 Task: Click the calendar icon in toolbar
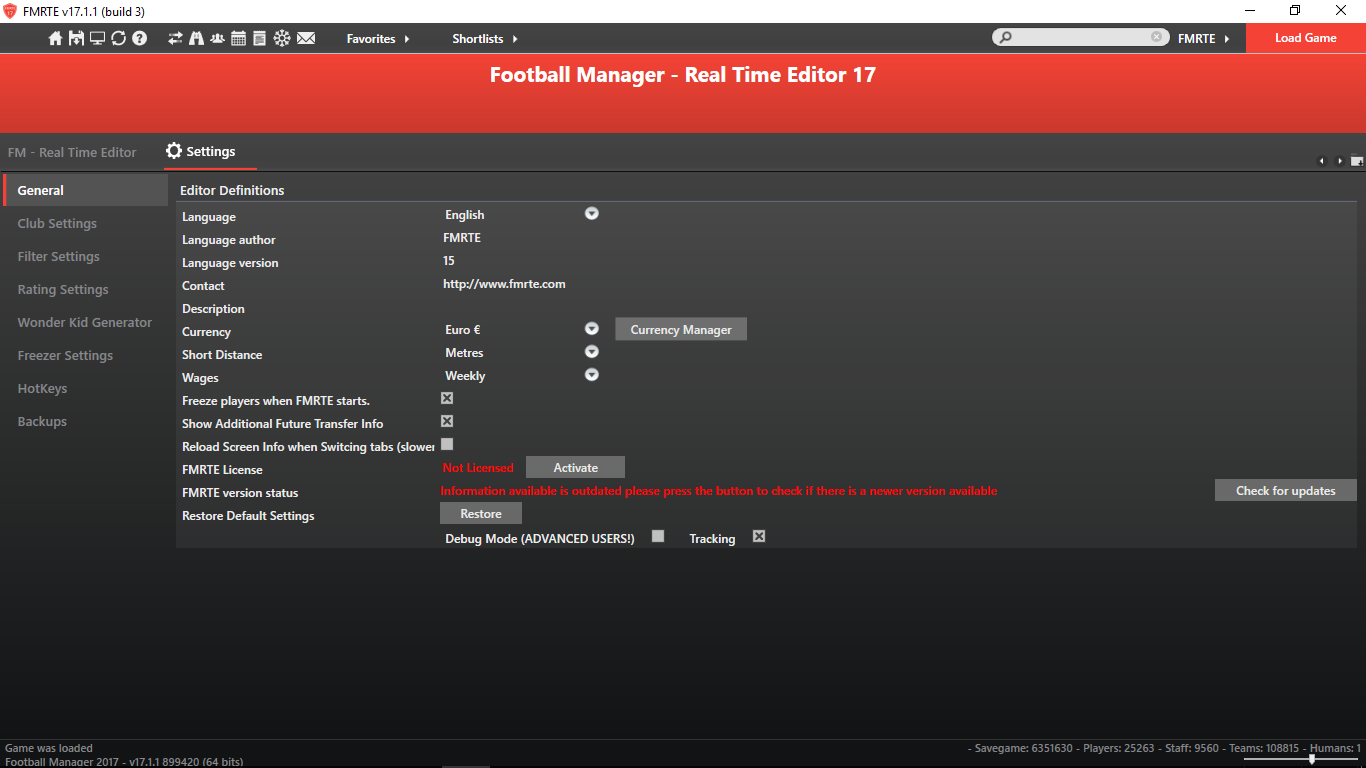click(x=238, y=38)
